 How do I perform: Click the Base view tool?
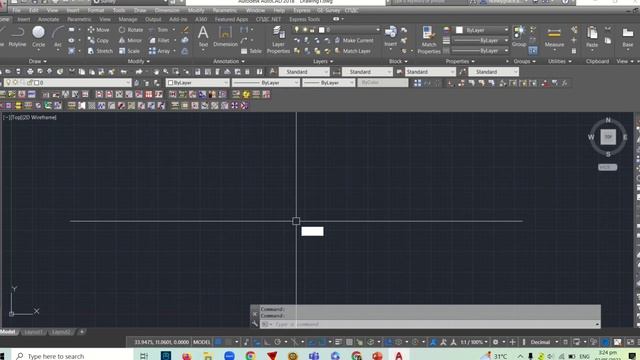[x=628, y=37]
